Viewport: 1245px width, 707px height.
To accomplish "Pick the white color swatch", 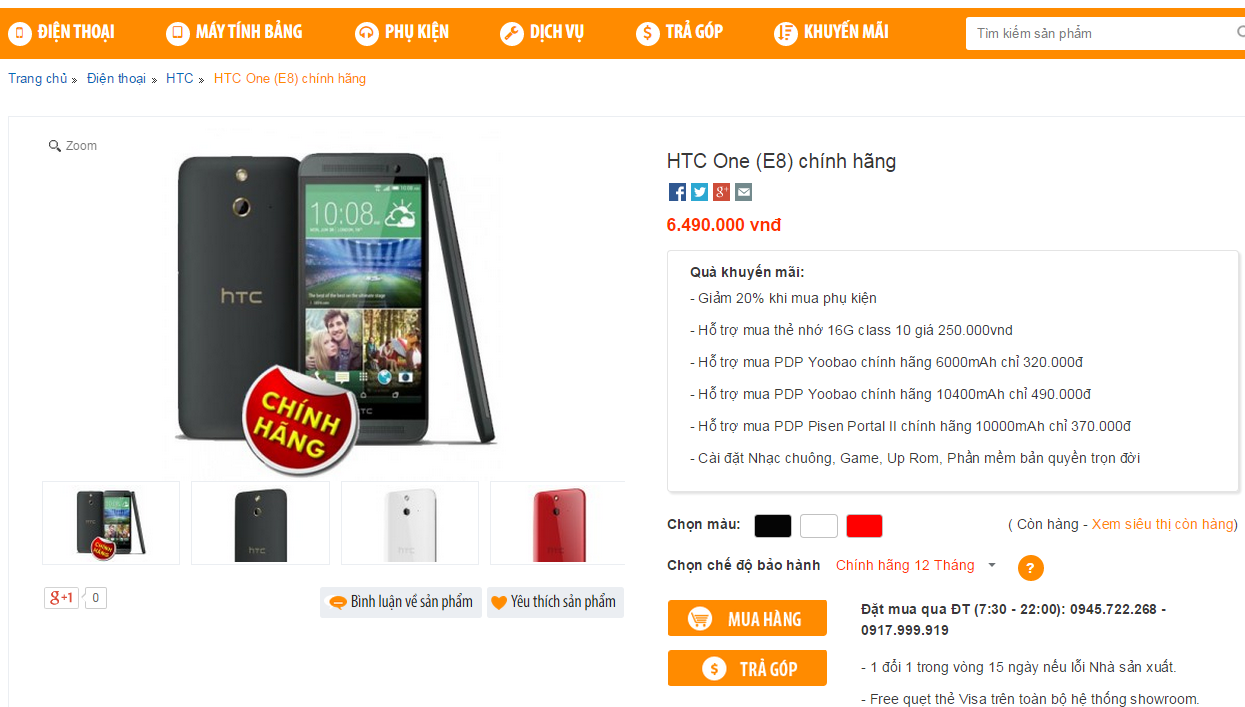I will coord(818,525).
